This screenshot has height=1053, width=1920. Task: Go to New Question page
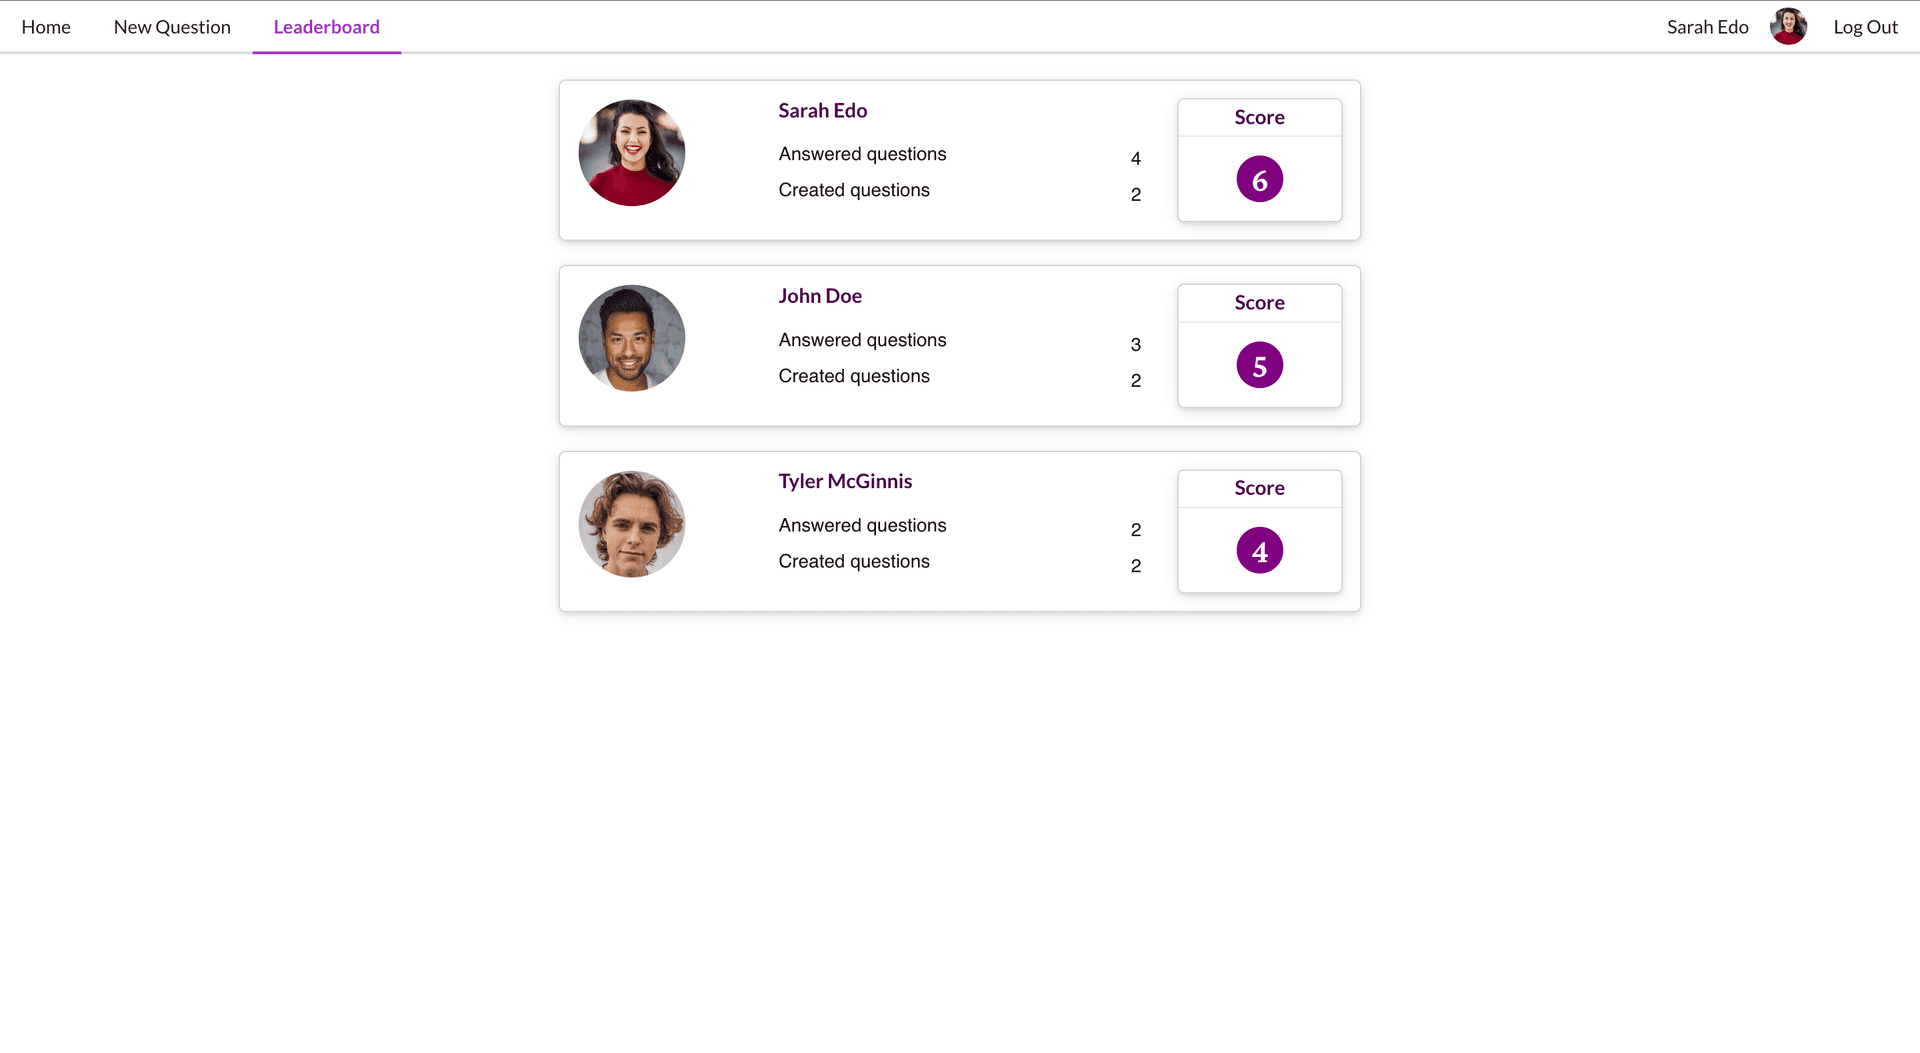click(x=172, y=27)
